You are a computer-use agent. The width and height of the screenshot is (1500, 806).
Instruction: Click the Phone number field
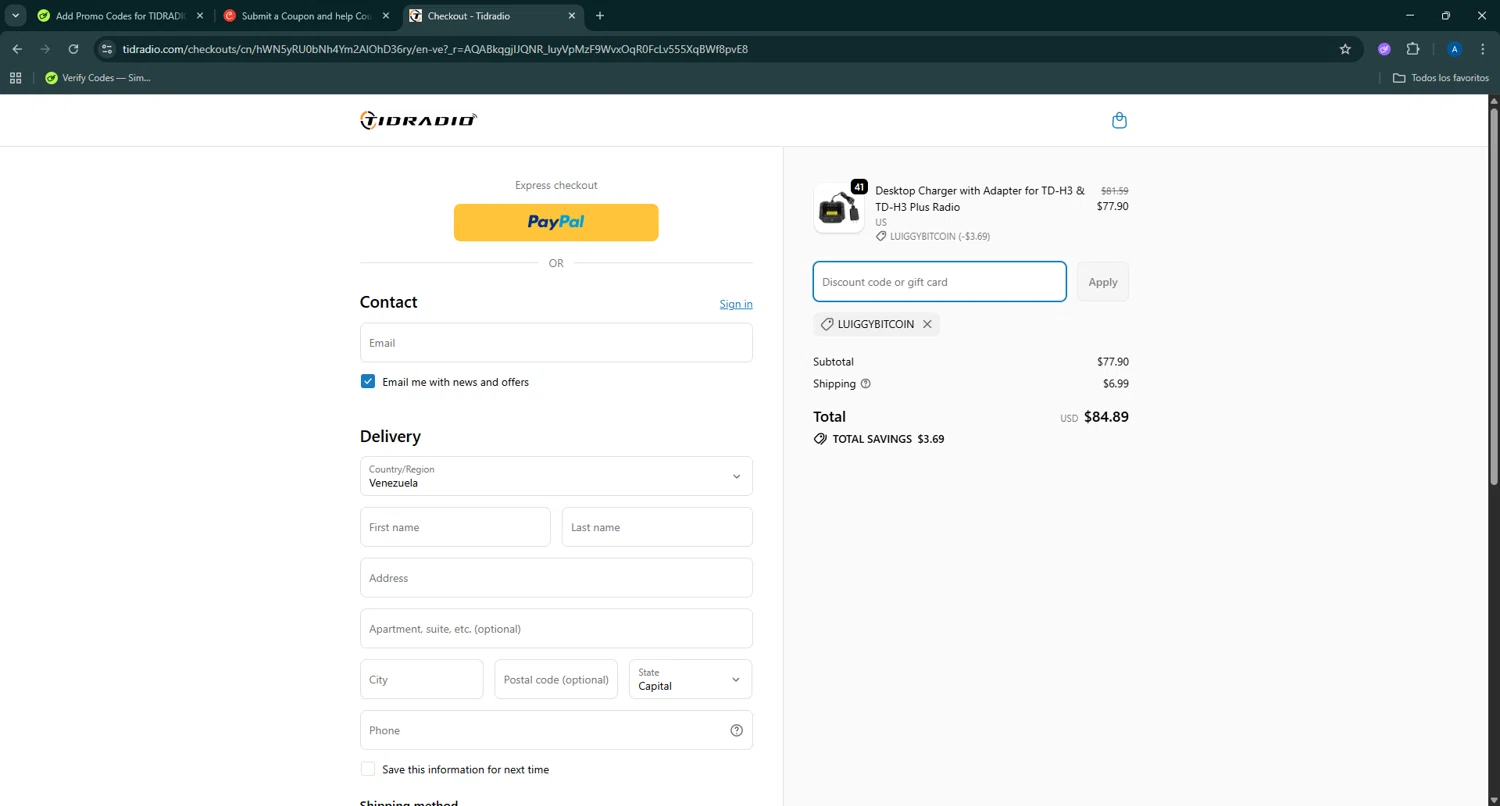click(x=556, y=730)
